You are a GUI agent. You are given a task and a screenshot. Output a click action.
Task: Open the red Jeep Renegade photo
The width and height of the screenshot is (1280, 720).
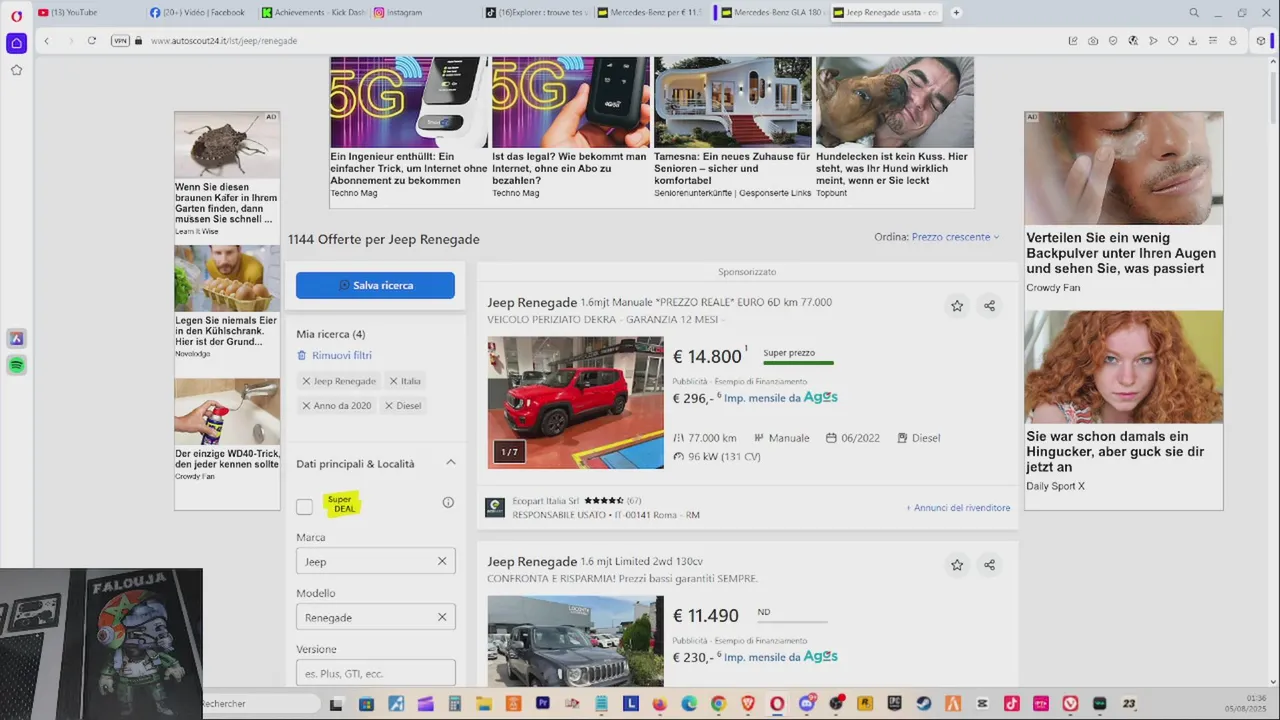(x=575, y=402)
